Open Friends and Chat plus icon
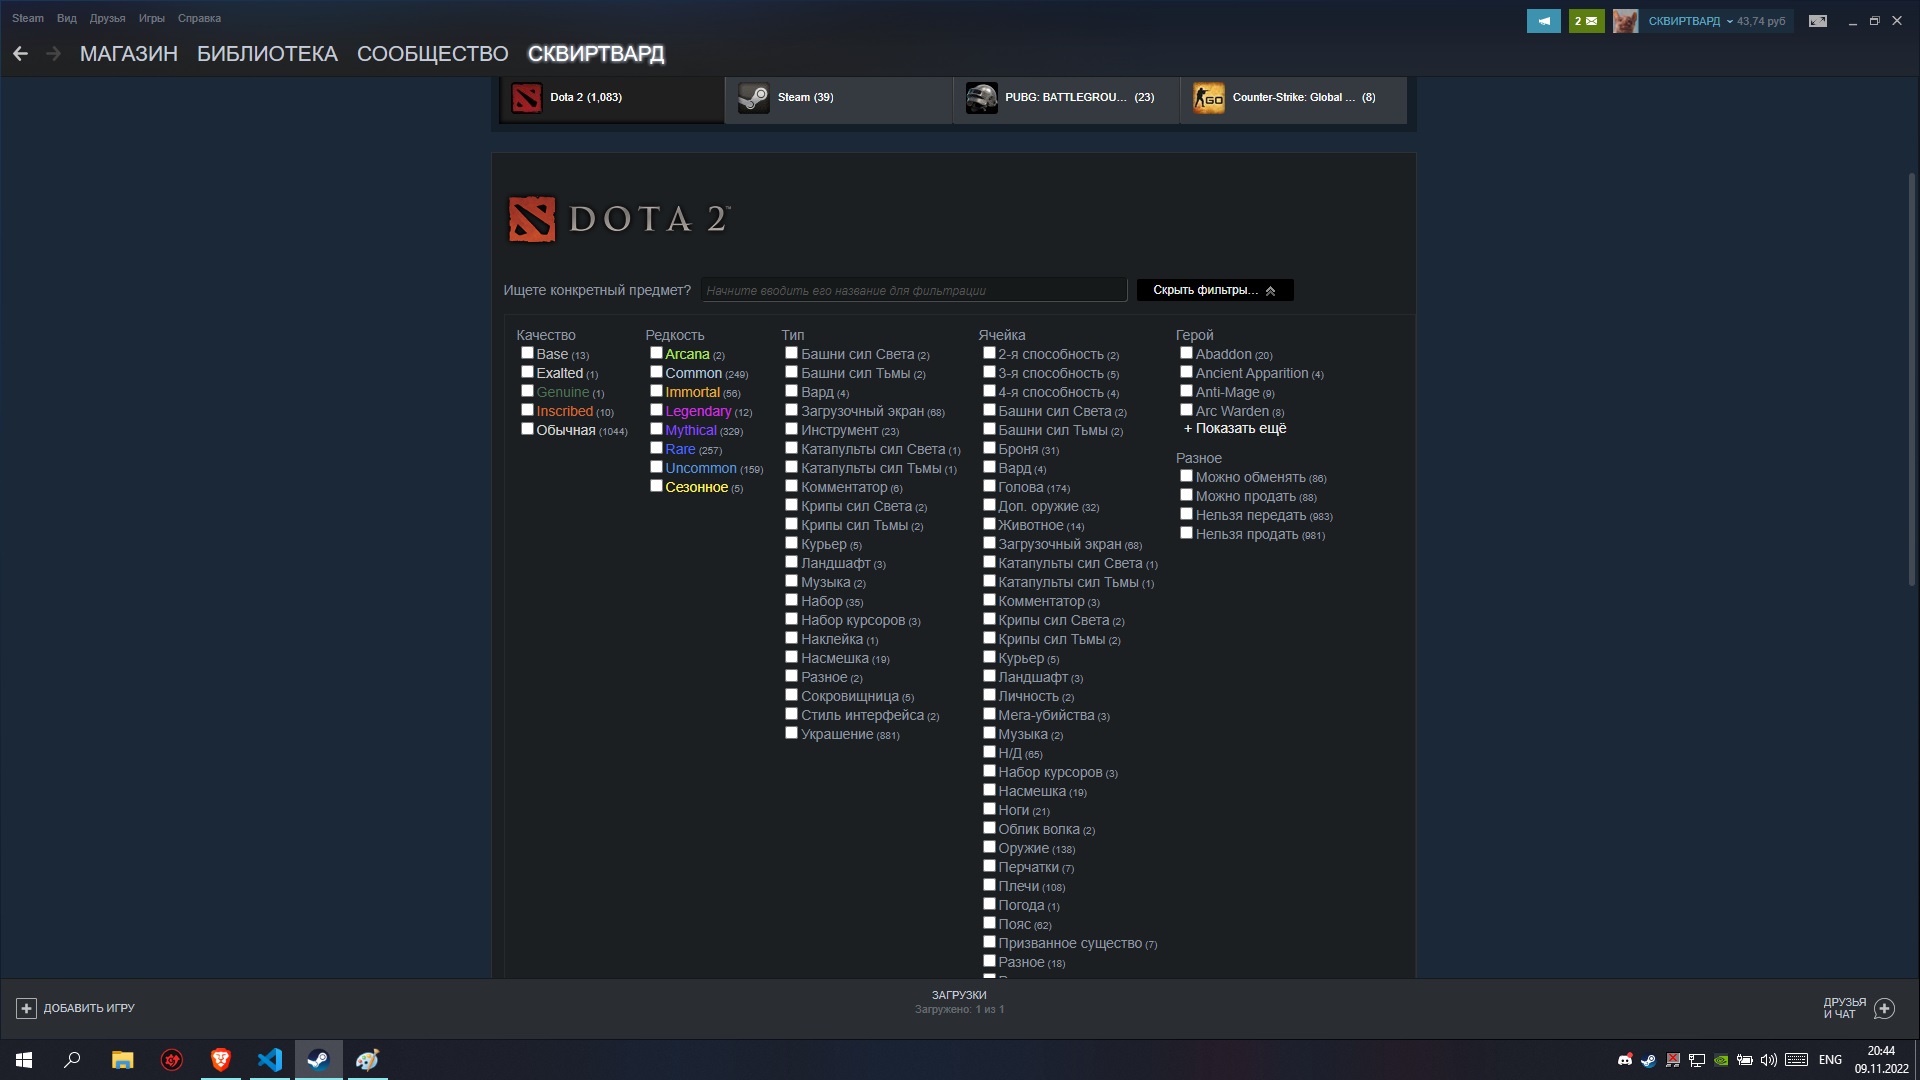This screenshot has height=1080, width=1920. pos(1884,1008)
